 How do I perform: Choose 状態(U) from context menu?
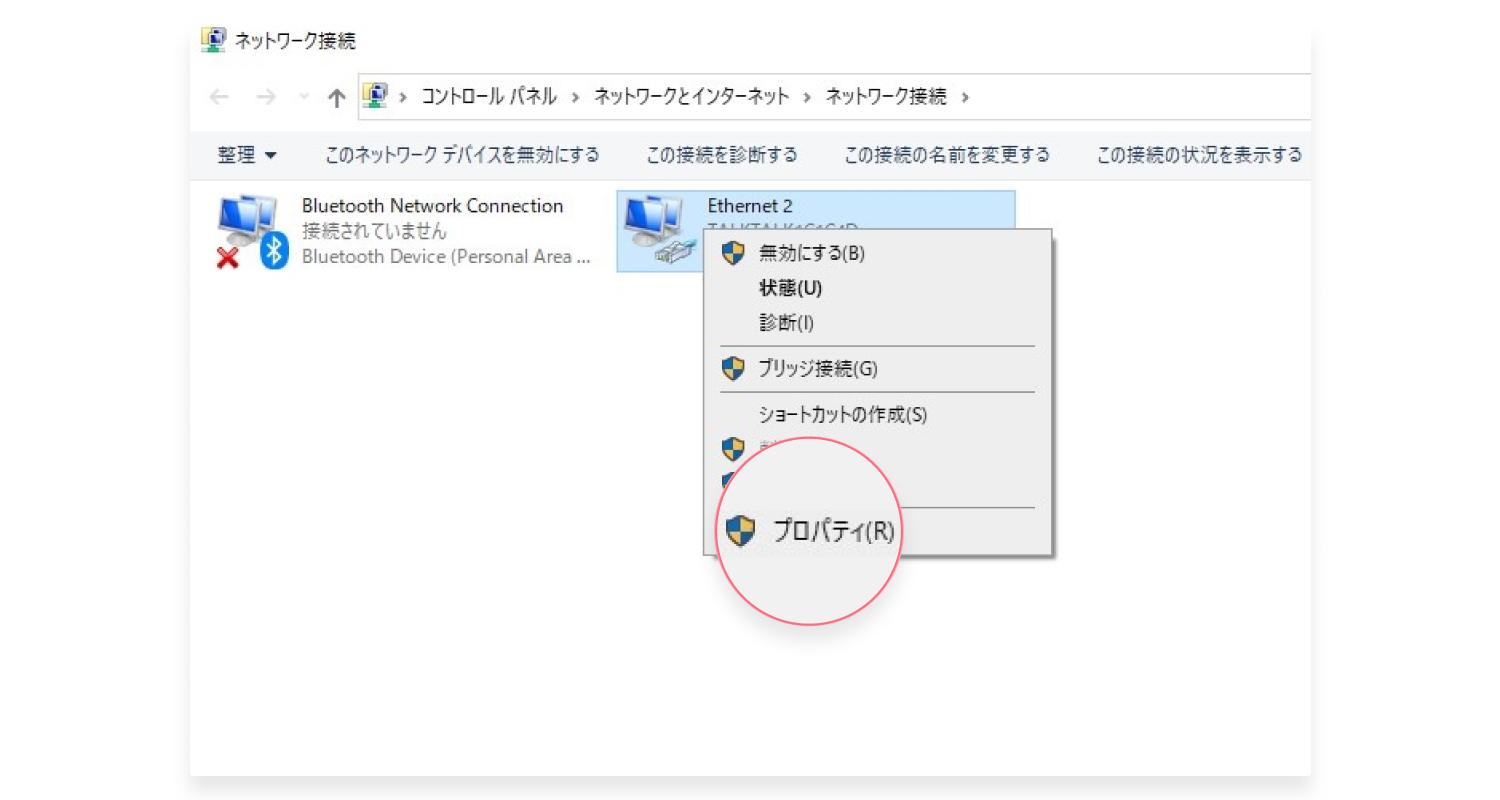coord(878,288)
